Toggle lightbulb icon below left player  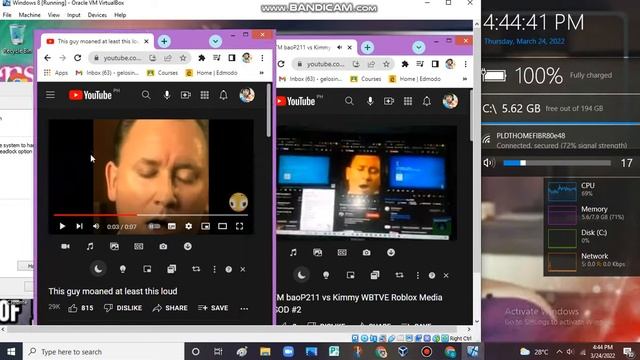pos(122,269)
